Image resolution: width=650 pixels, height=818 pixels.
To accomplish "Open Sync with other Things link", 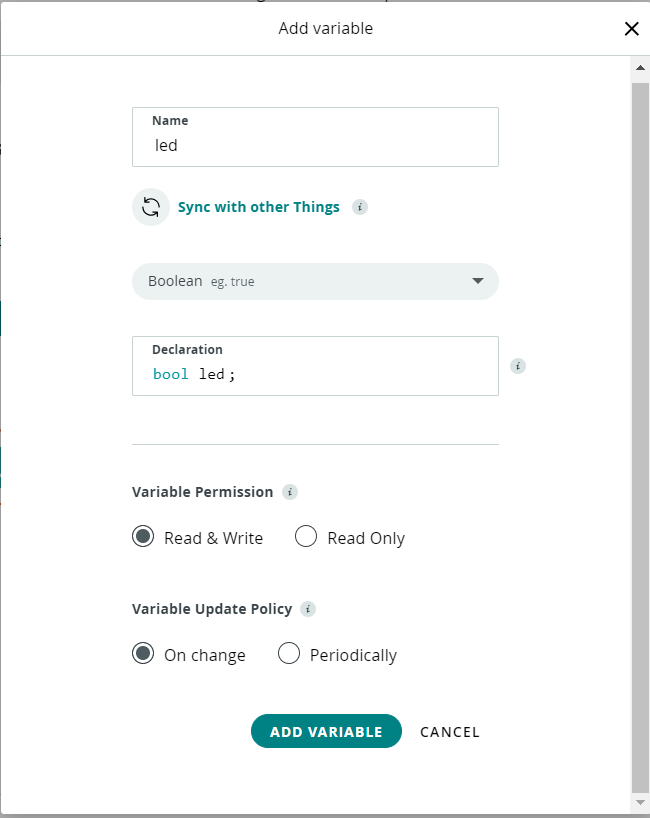I will [259, 207].
